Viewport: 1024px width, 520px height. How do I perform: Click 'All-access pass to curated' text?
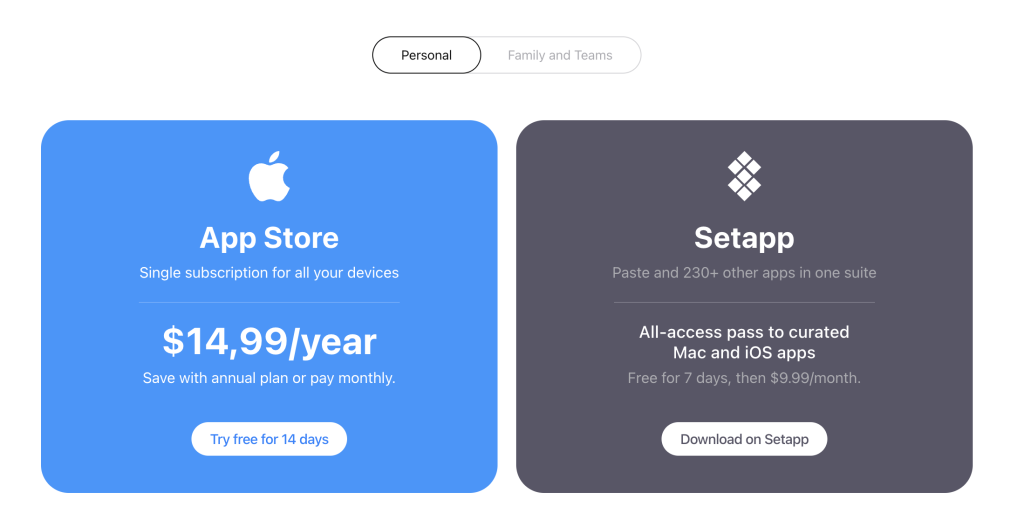click(744, 332)
